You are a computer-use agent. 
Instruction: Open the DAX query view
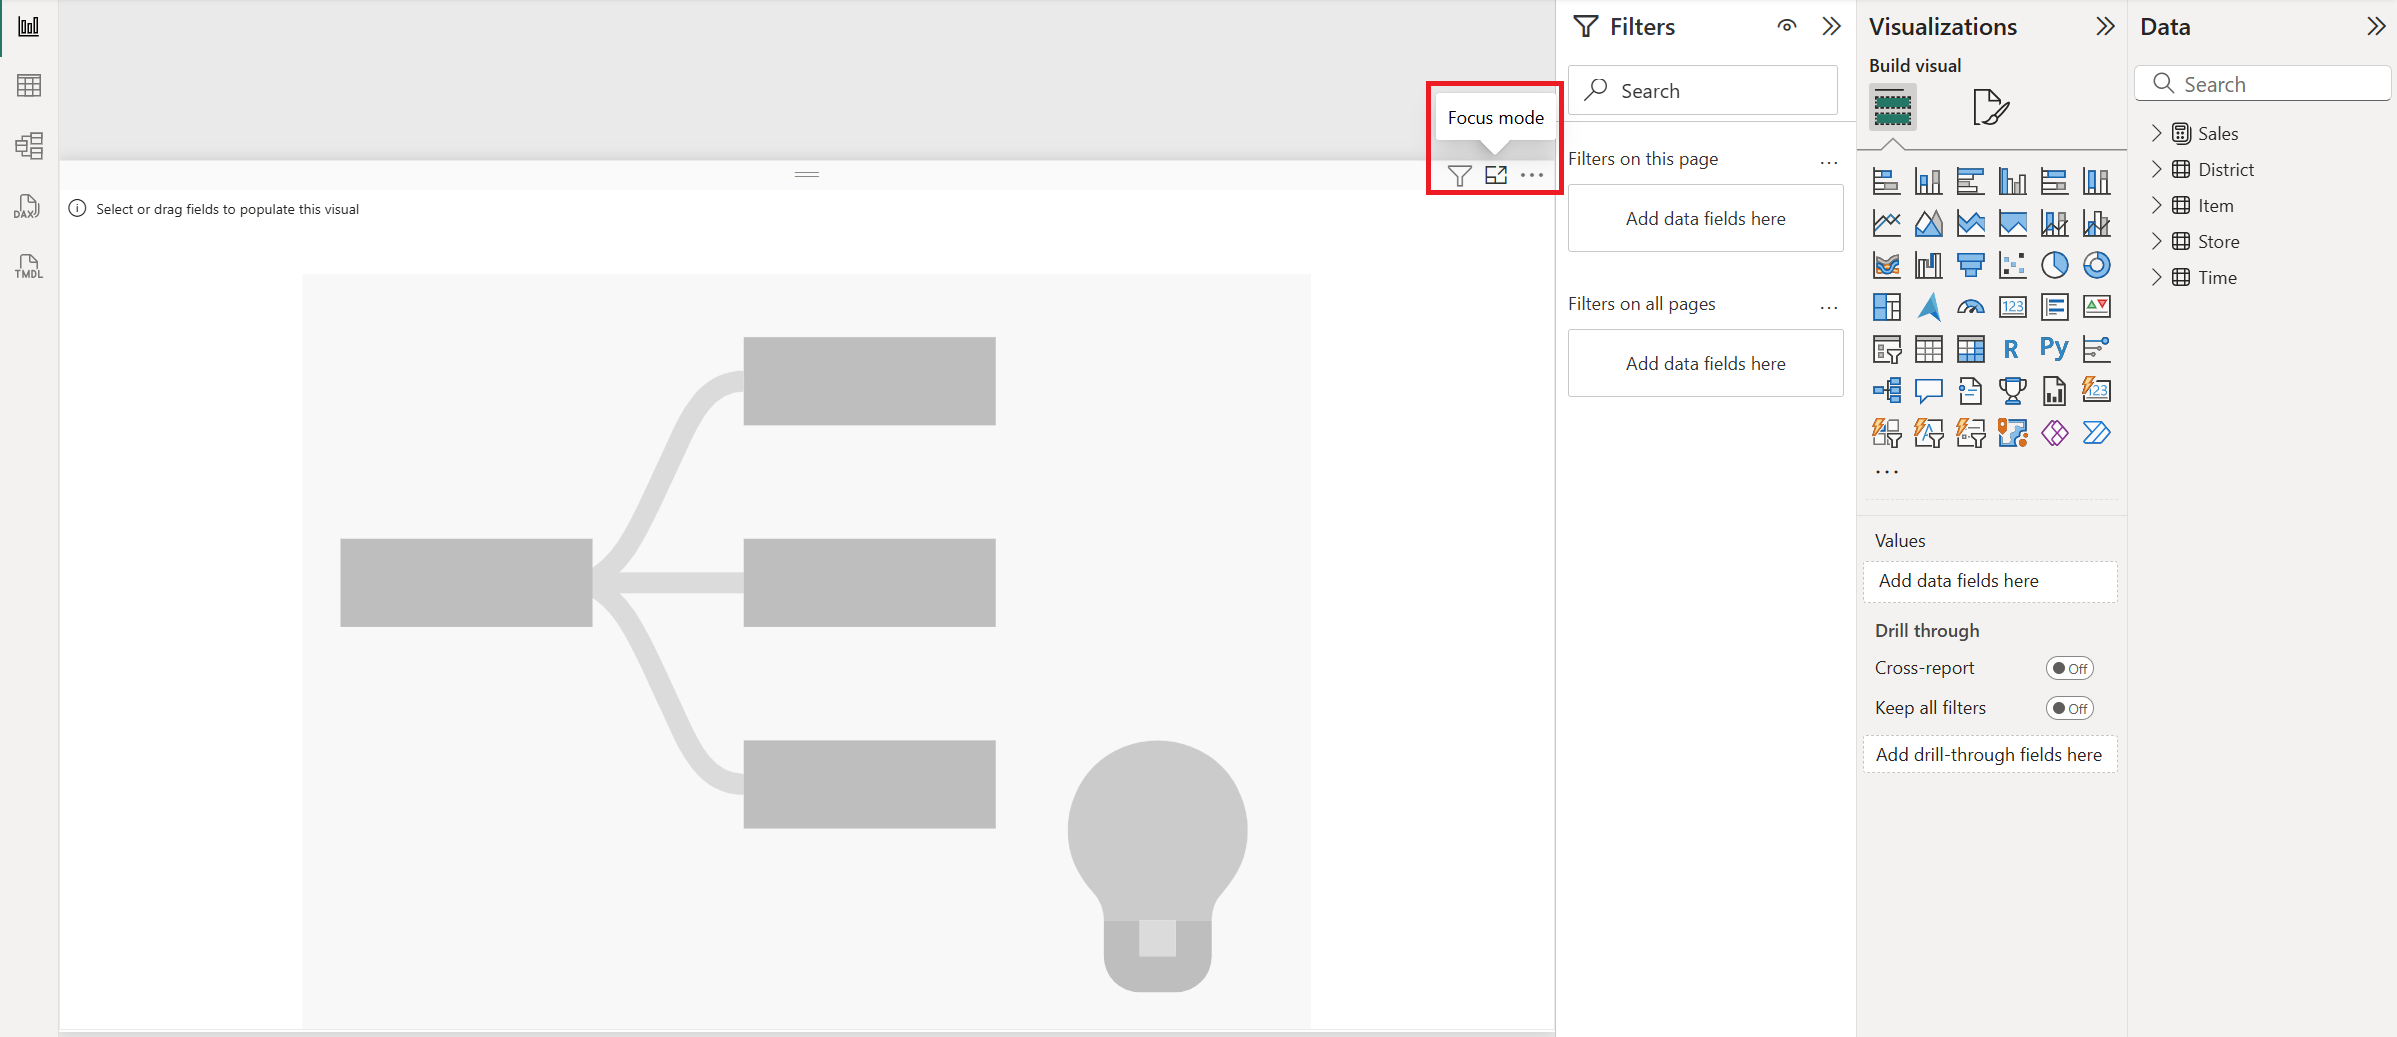pos(29,206)
